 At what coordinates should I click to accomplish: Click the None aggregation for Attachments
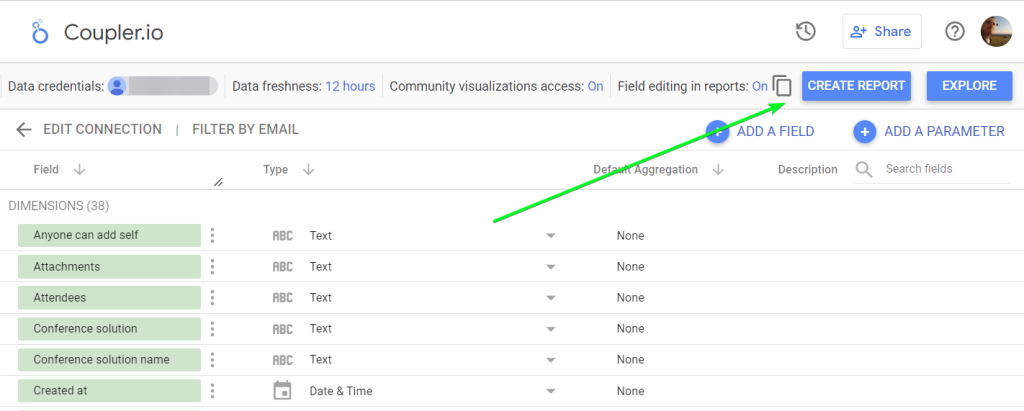pyautogui.click(x=630, y=267)
